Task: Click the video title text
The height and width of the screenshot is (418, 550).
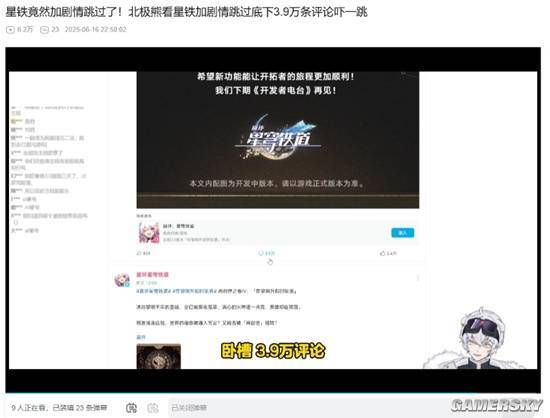Action: pos(187,12)
